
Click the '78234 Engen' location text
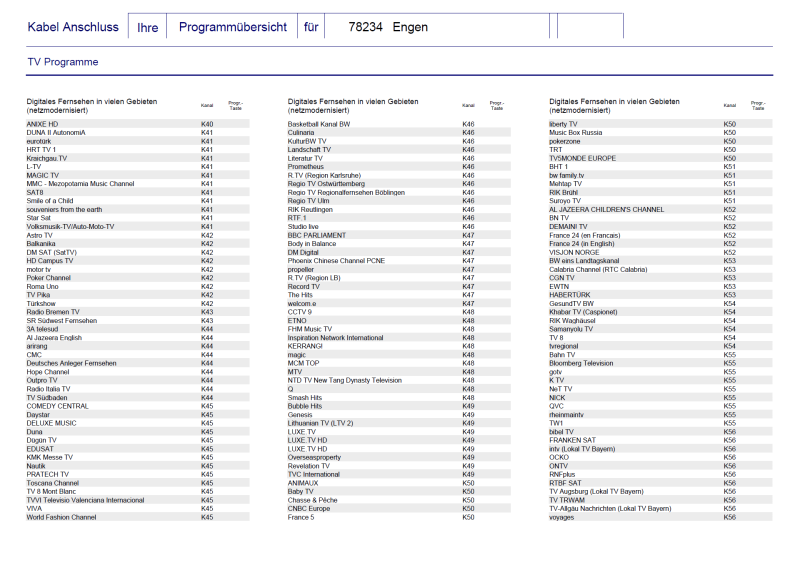point(388,27)
